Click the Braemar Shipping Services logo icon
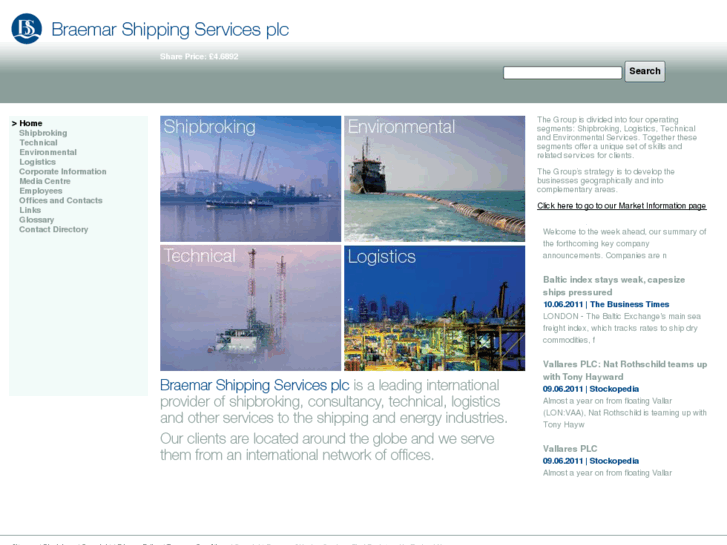Image resolution: width=727 pixels, height=545 pixels. click(26, 29)
